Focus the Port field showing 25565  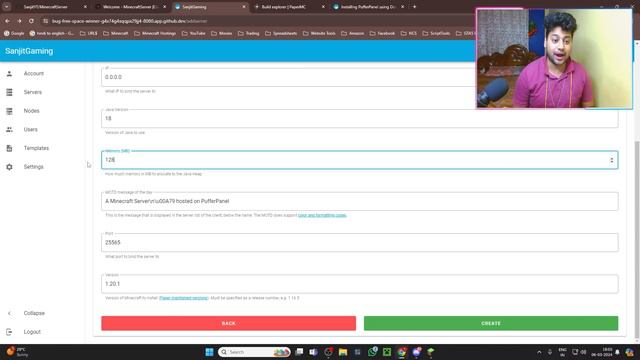[360, 242]
